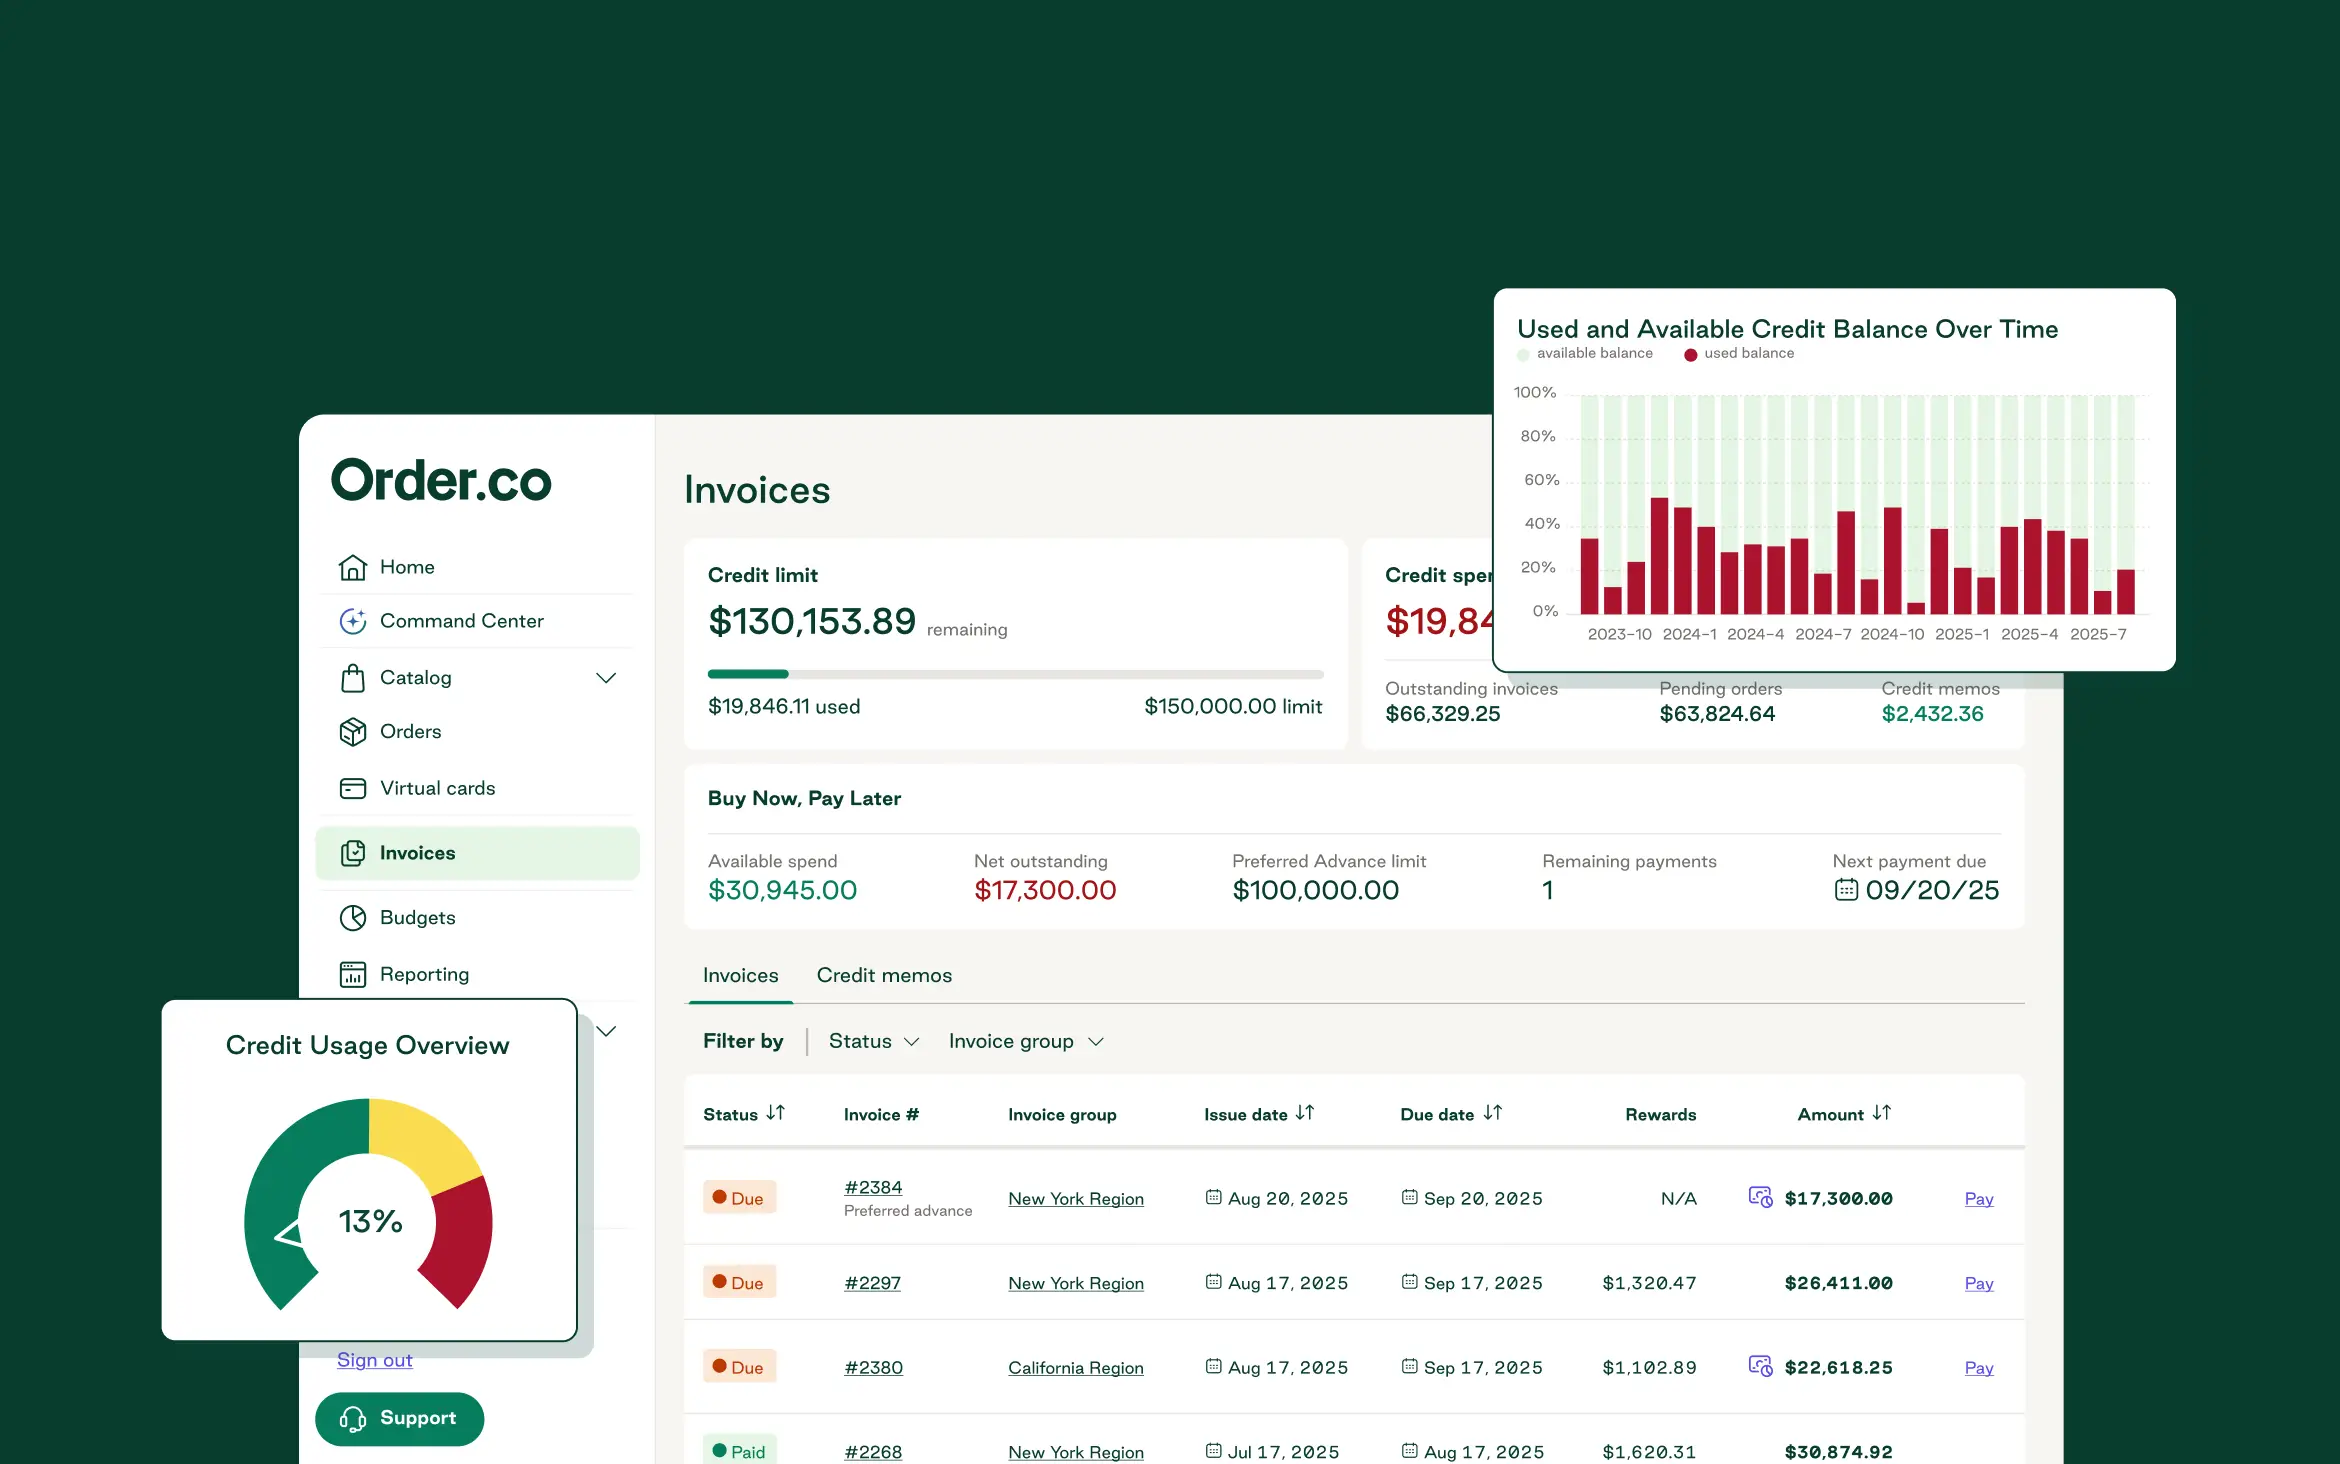Screen dimensions: 2340x1464
Task: Click the headset icon on Support
Action: (352, 1419)
